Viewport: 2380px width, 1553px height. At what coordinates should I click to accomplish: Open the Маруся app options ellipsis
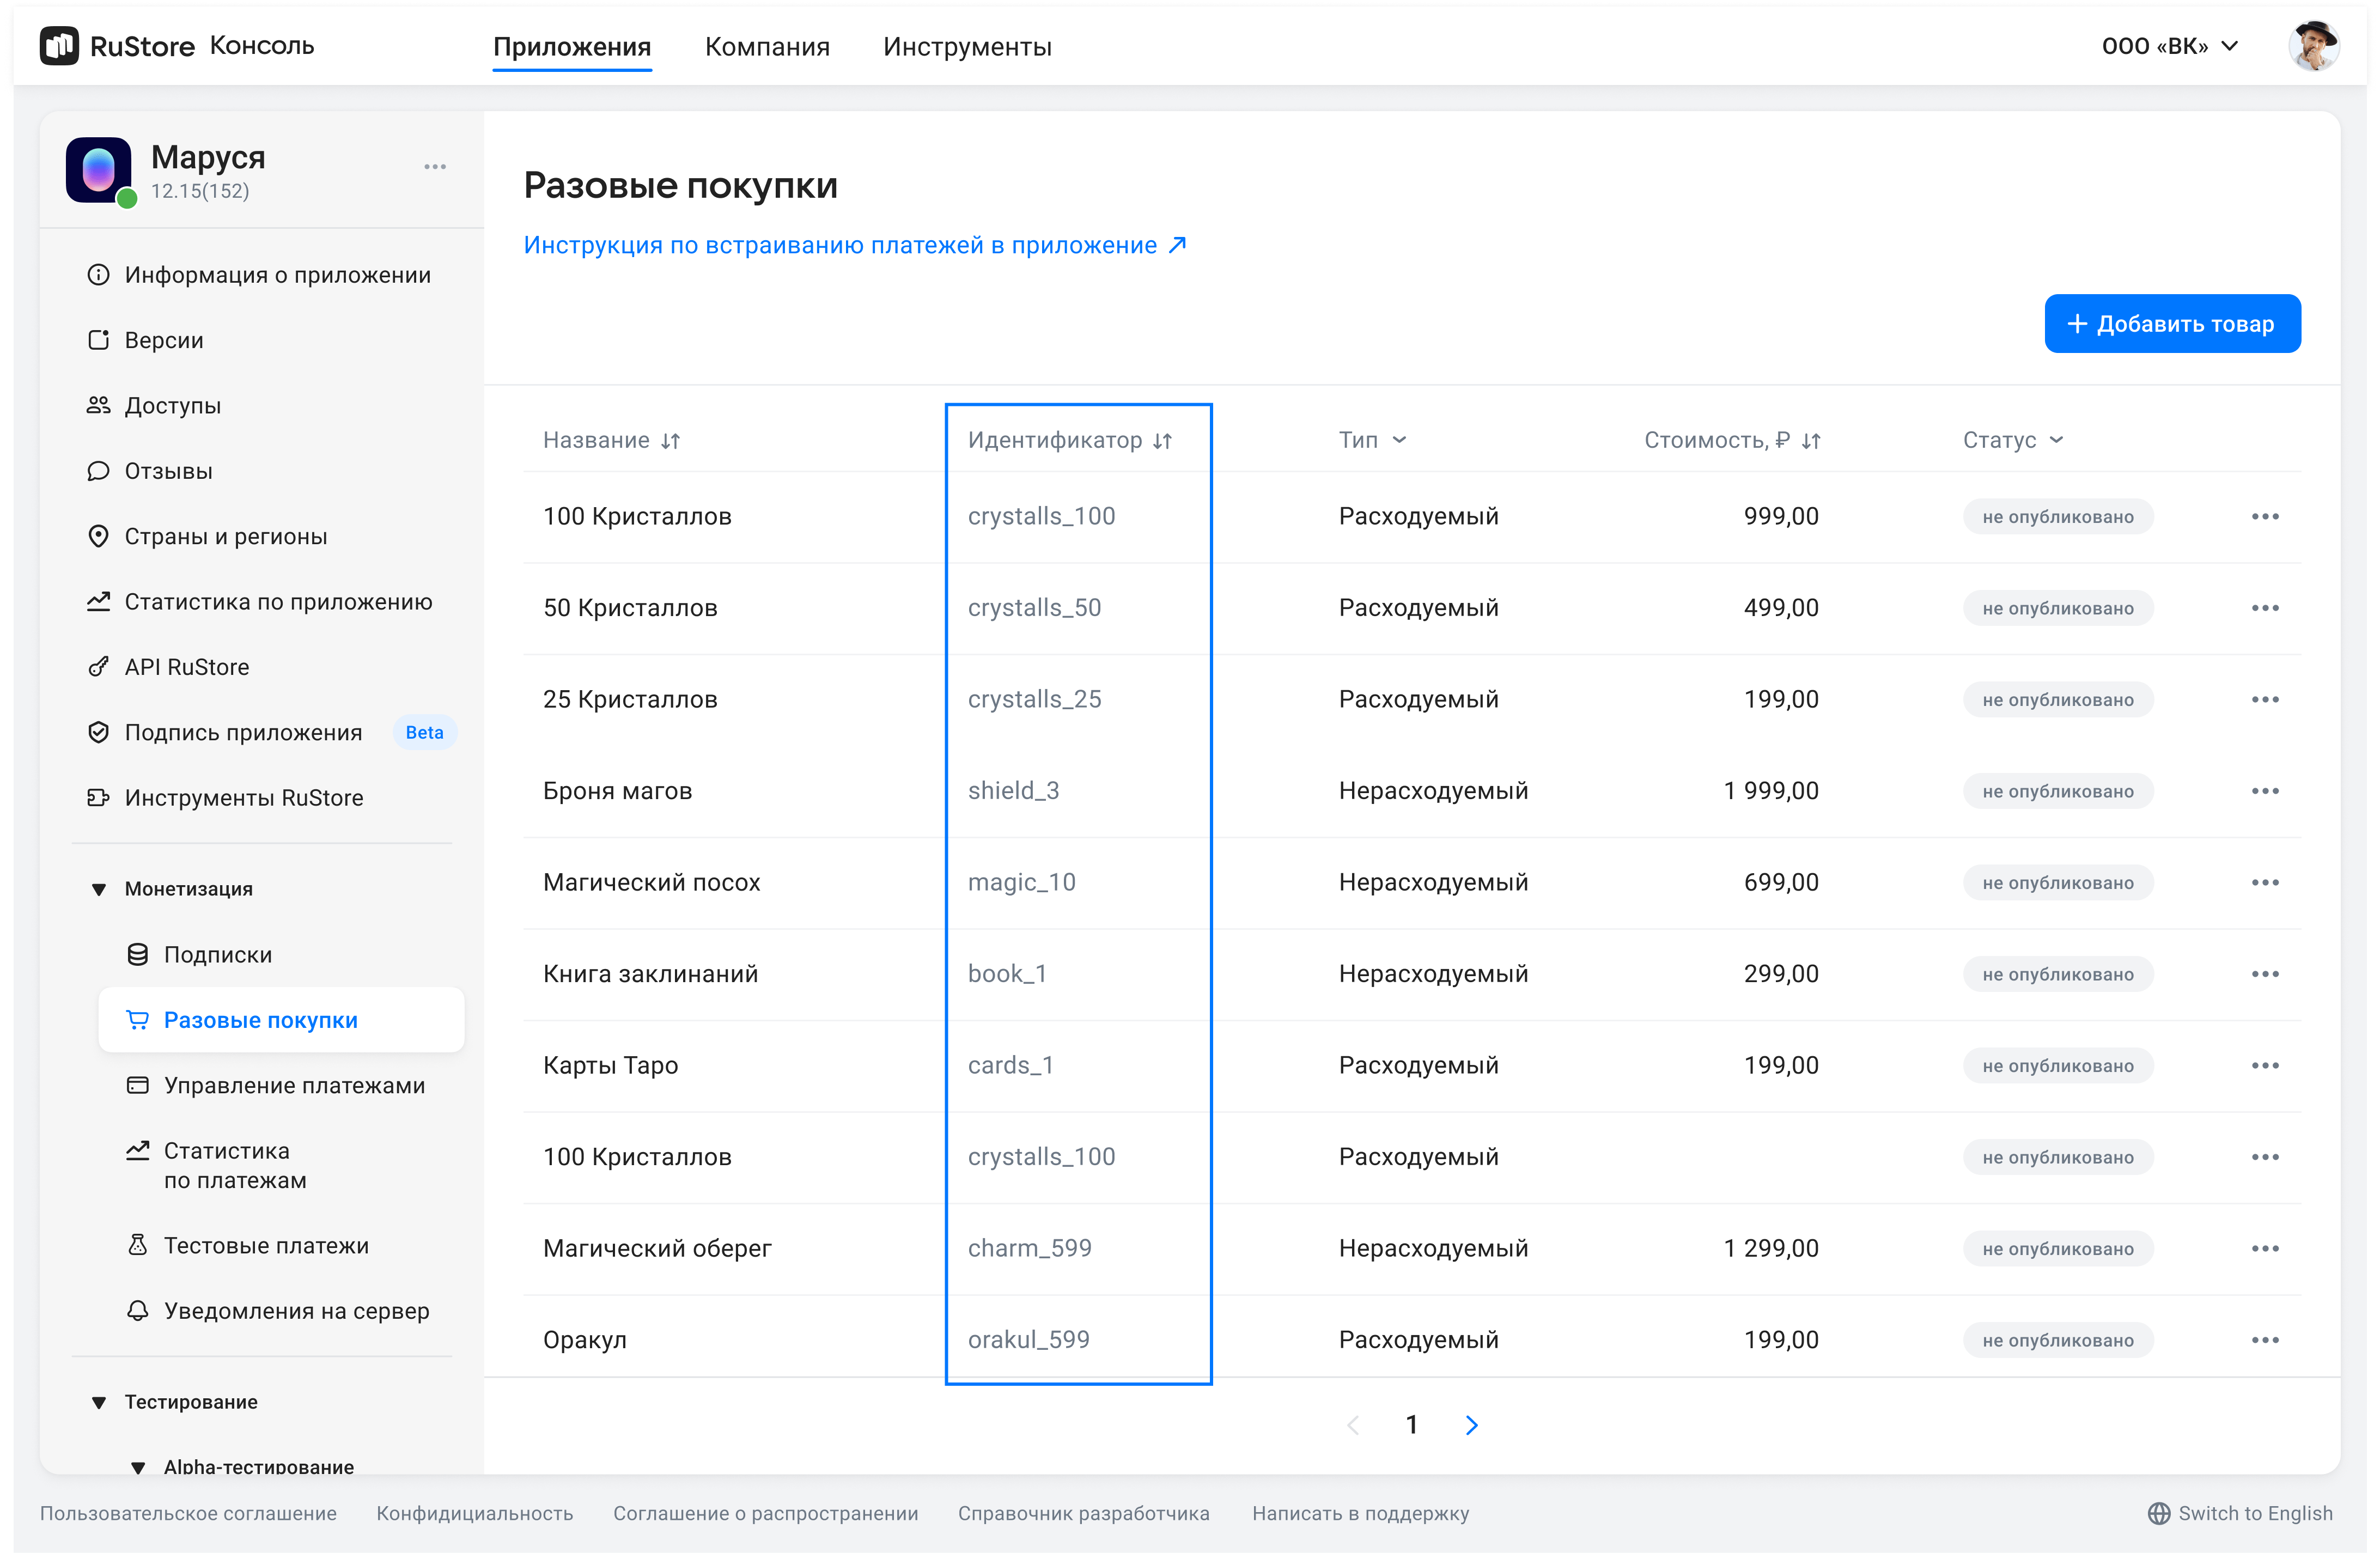click(434, 167)
